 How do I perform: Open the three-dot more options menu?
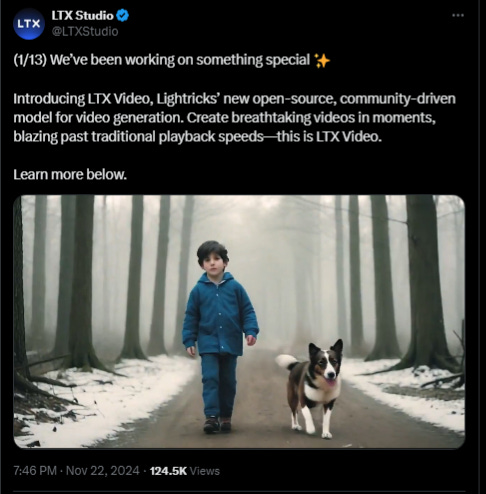[x=458, y=15]
